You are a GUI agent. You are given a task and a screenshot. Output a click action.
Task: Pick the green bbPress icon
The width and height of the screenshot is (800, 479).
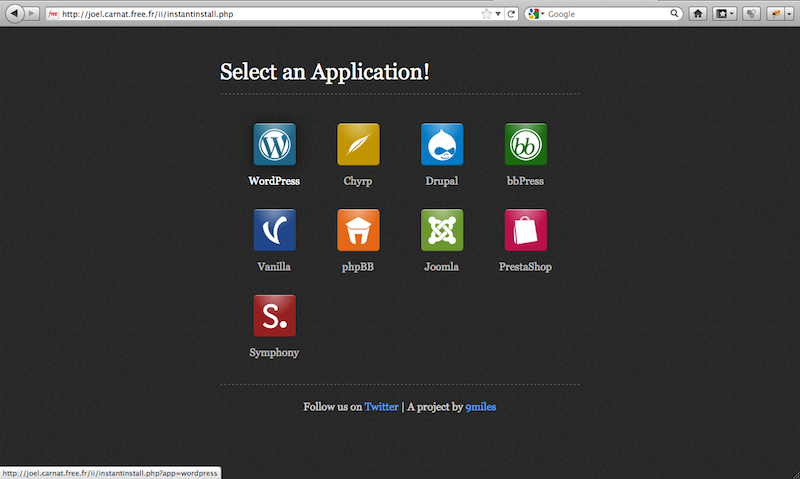pyautogui.click(x=526, y=144)
